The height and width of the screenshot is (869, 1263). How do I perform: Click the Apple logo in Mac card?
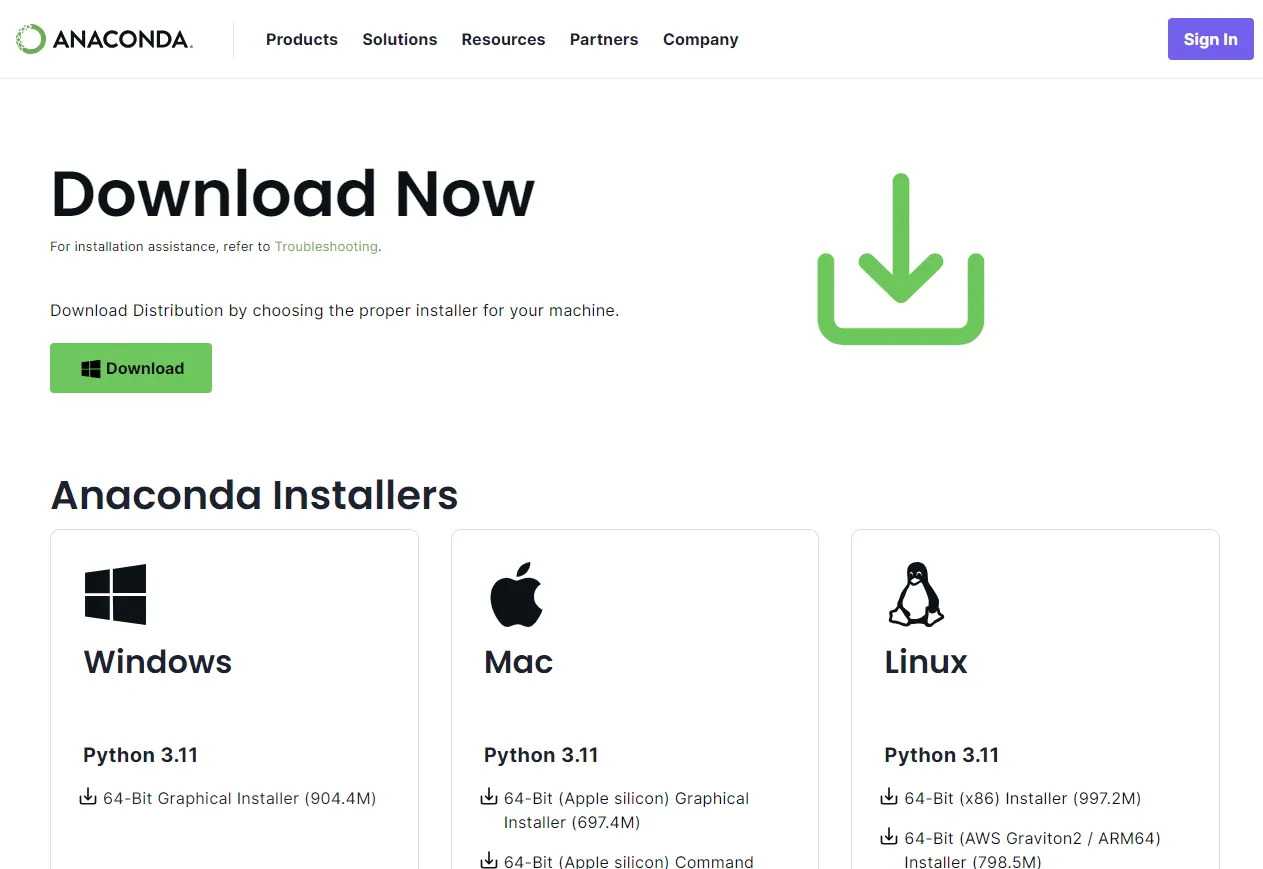[x=516, y=594]
